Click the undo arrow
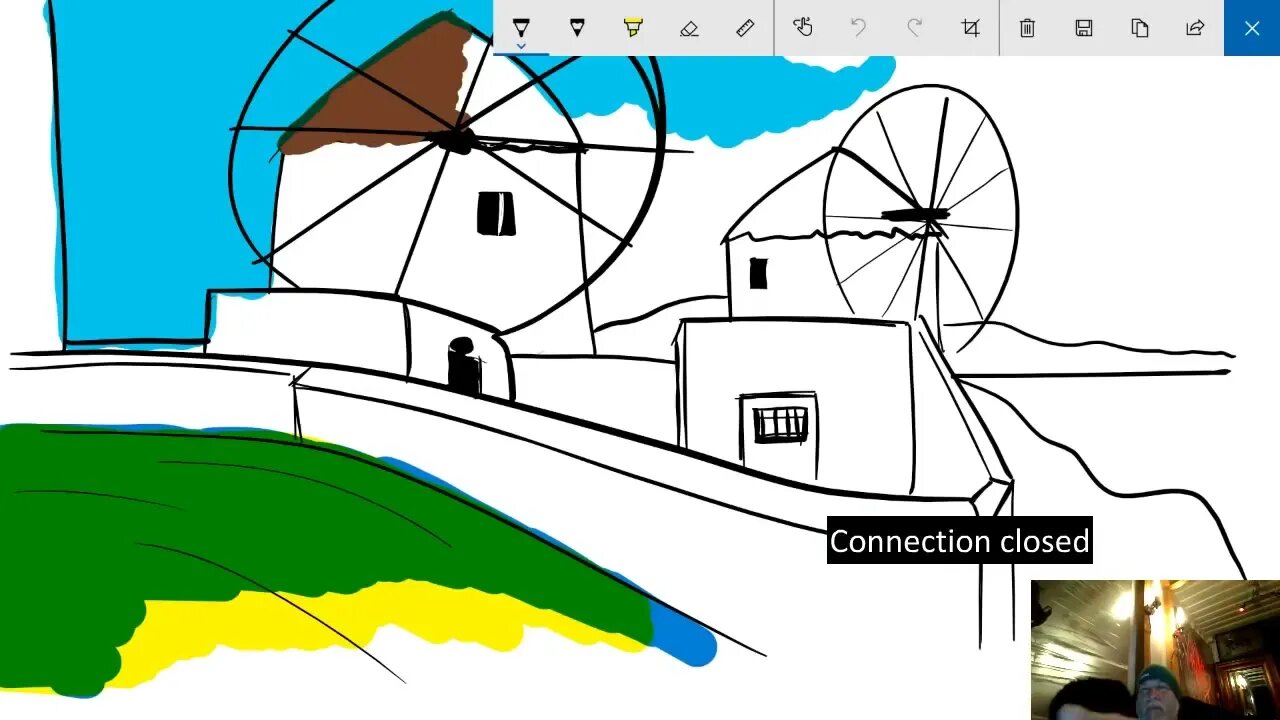Viewport: 1280px width, 720px height. pos(858,27)
